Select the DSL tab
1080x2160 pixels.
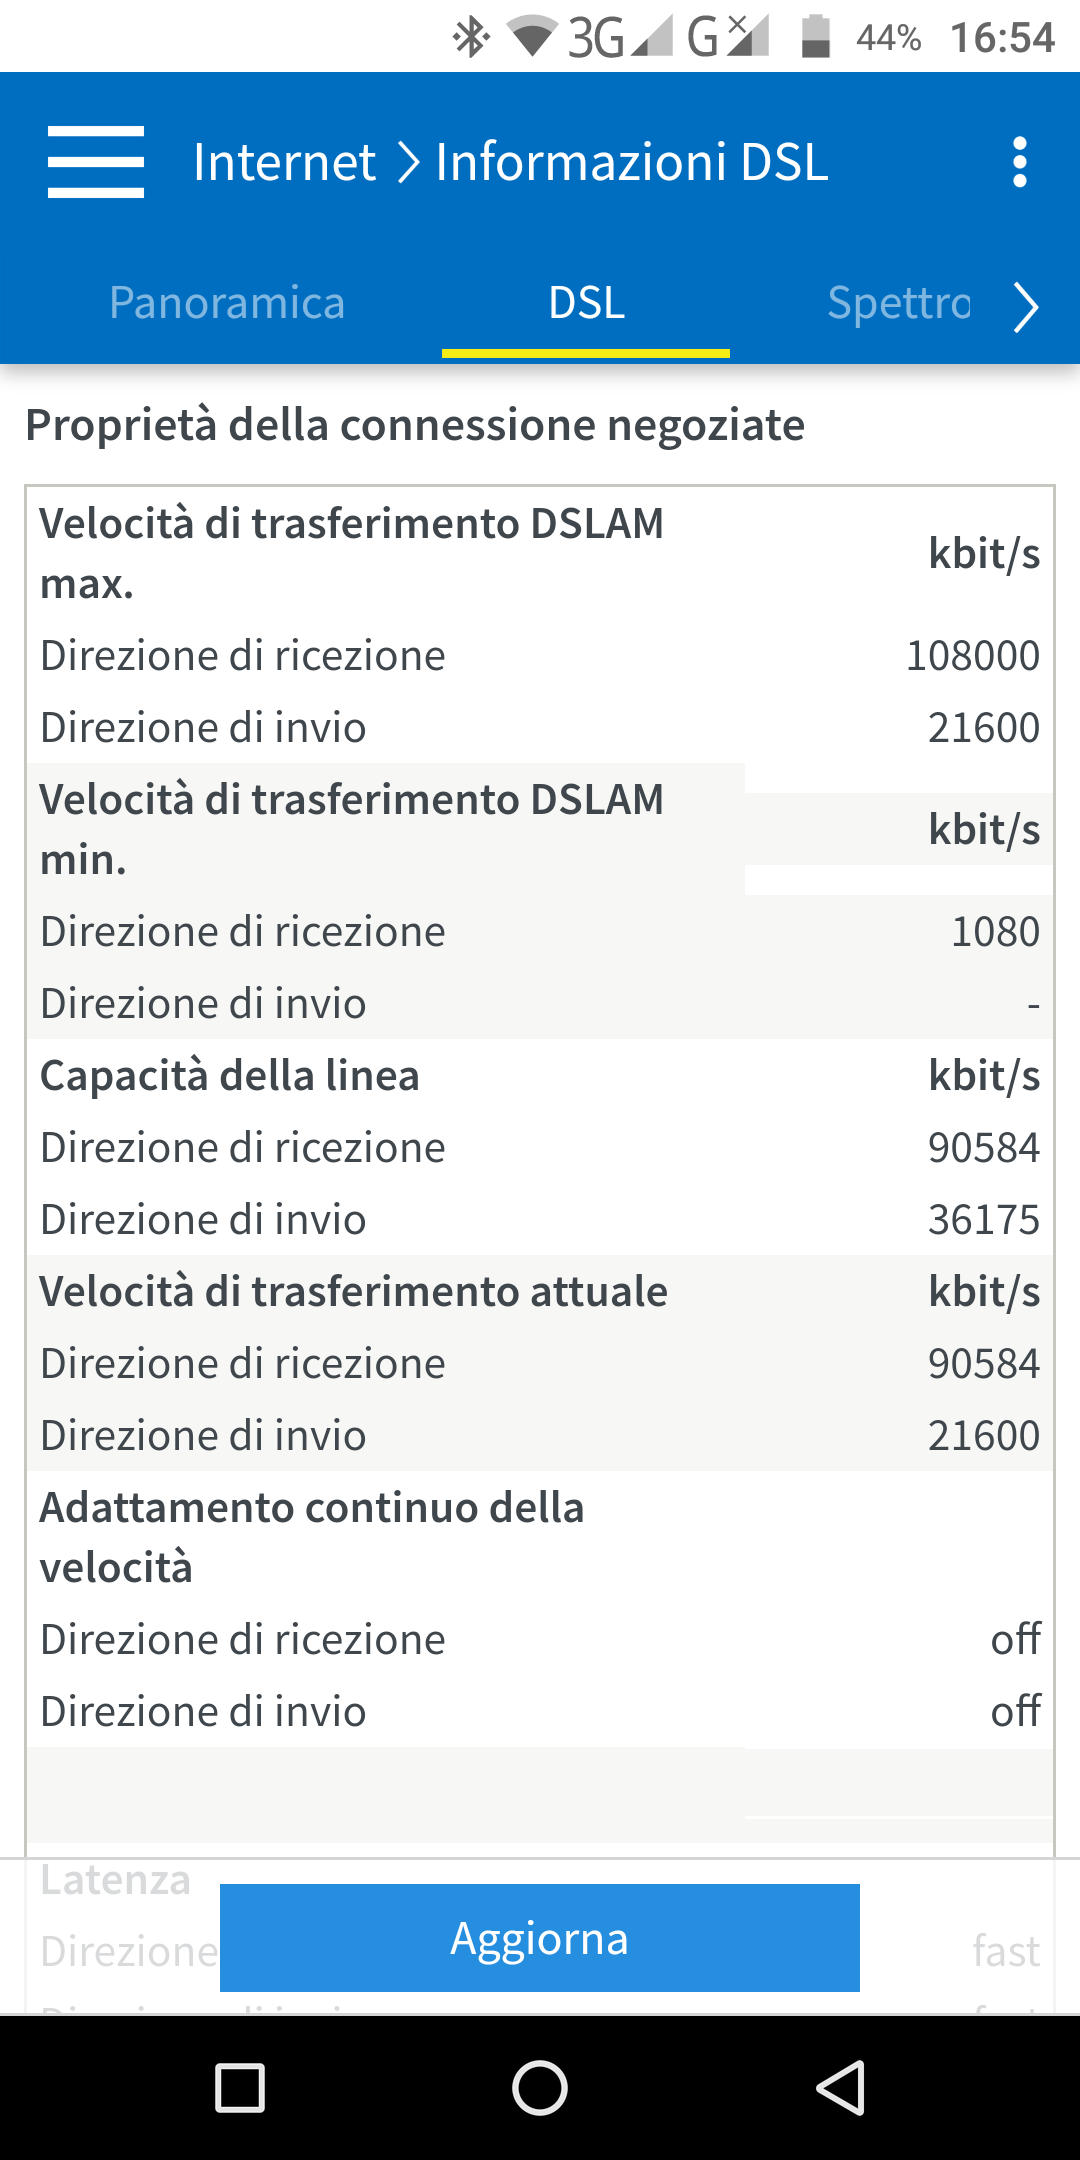(x=586, y=303)
